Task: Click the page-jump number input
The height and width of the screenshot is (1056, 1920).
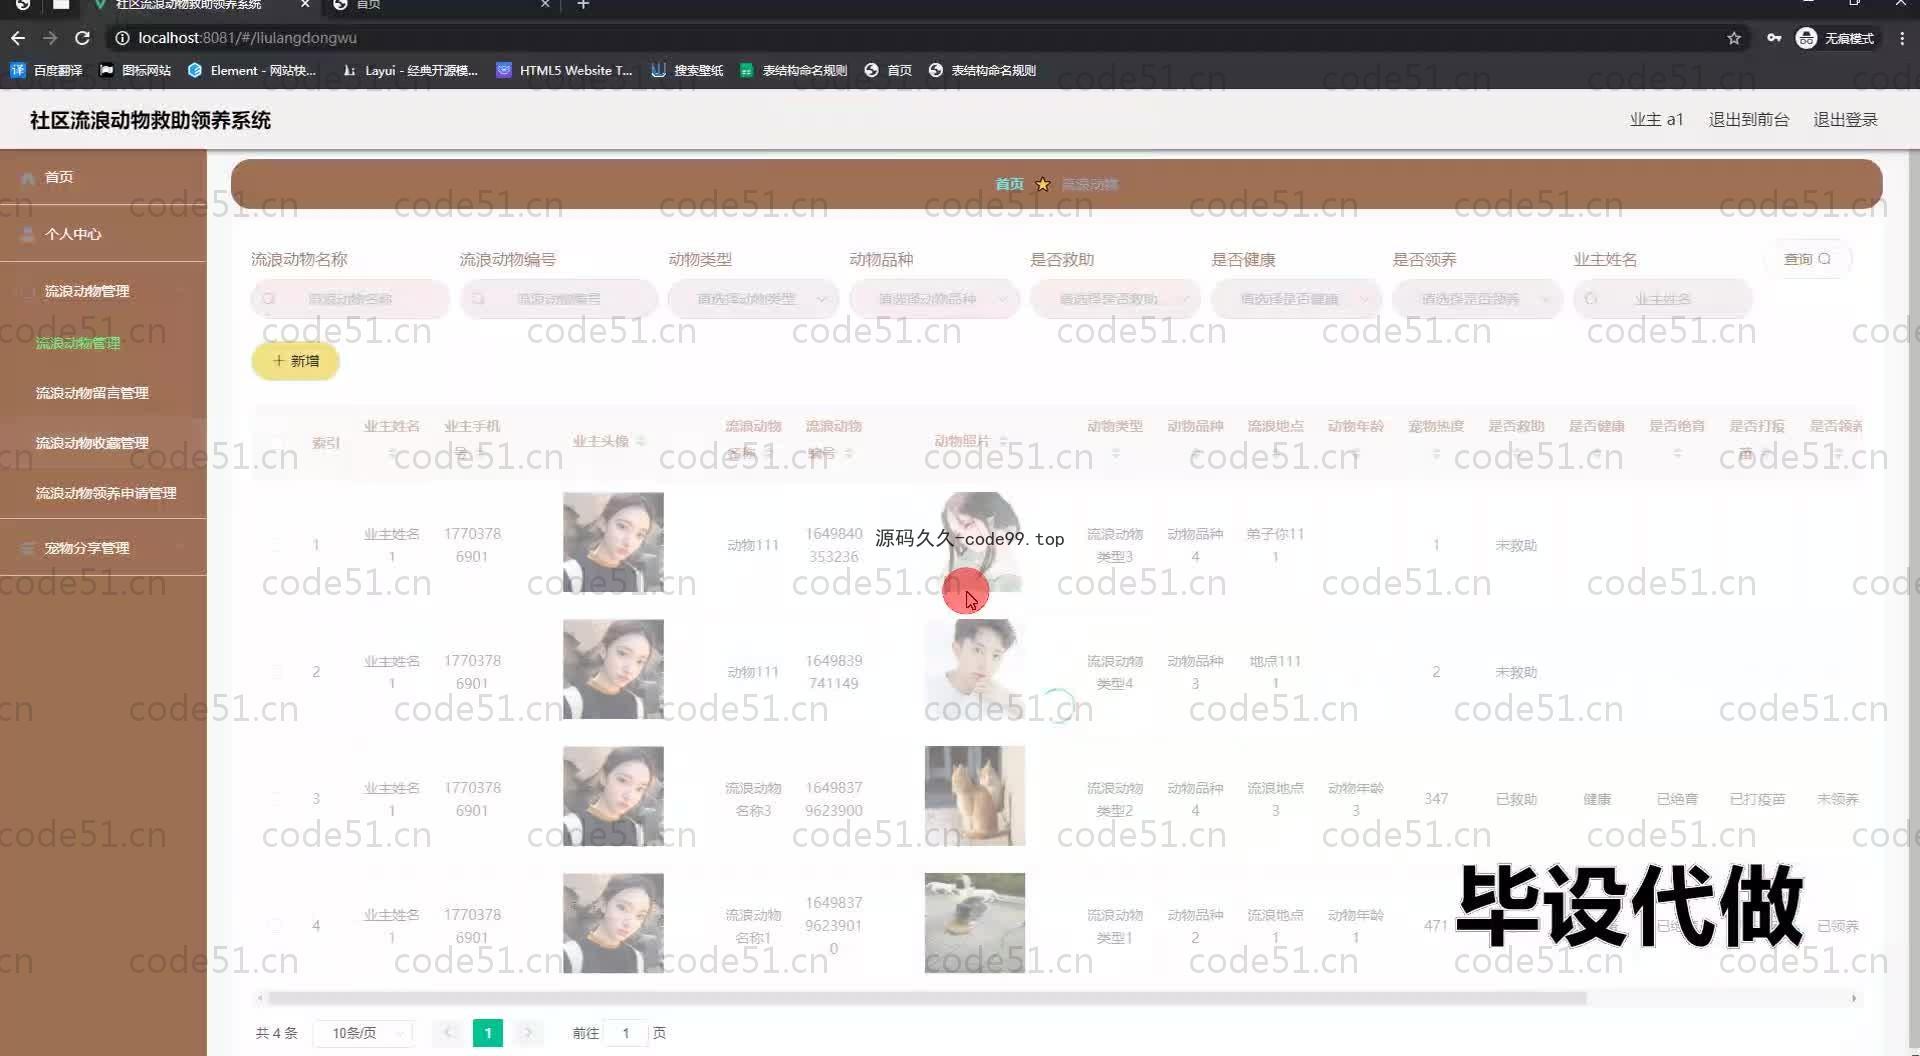Action: [626, 1033]
